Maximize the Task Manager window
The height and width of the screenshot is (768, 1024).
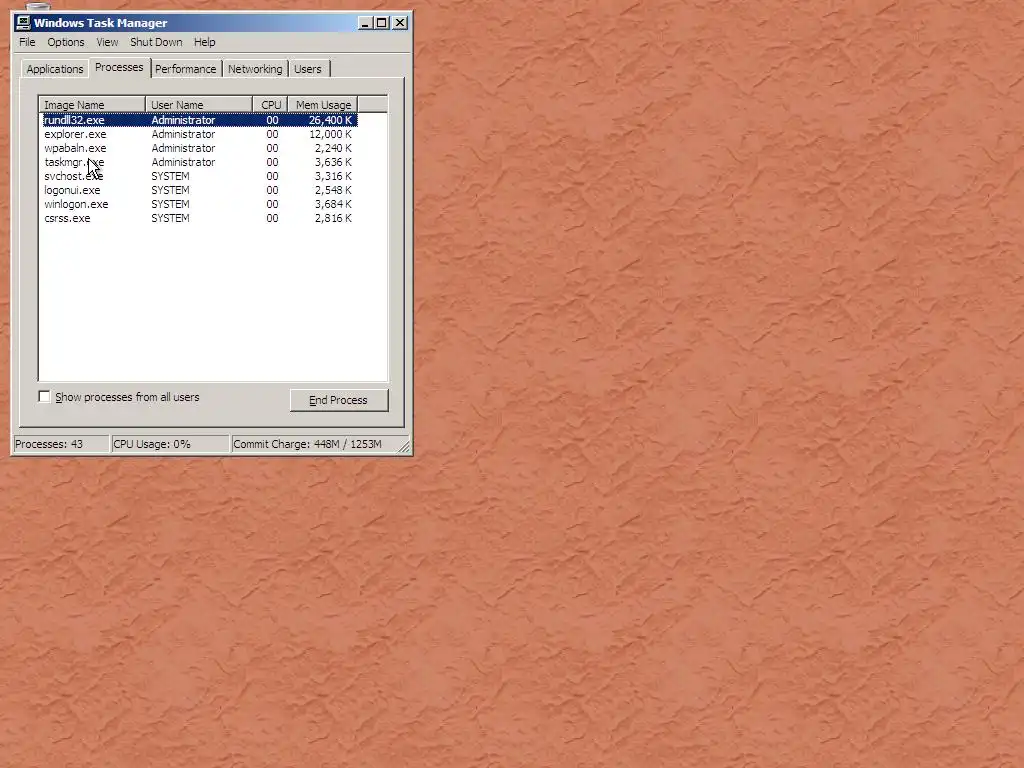[381, 23]
